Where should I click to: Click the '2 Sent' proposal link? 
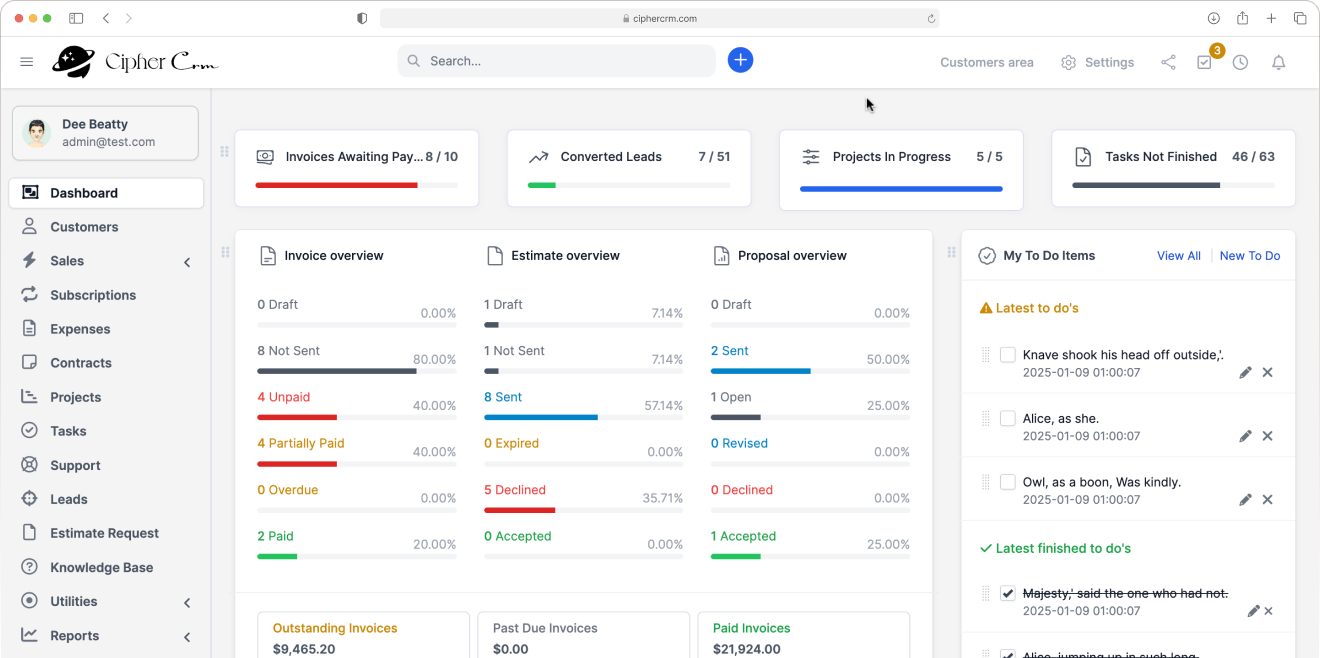coord(730,351)
